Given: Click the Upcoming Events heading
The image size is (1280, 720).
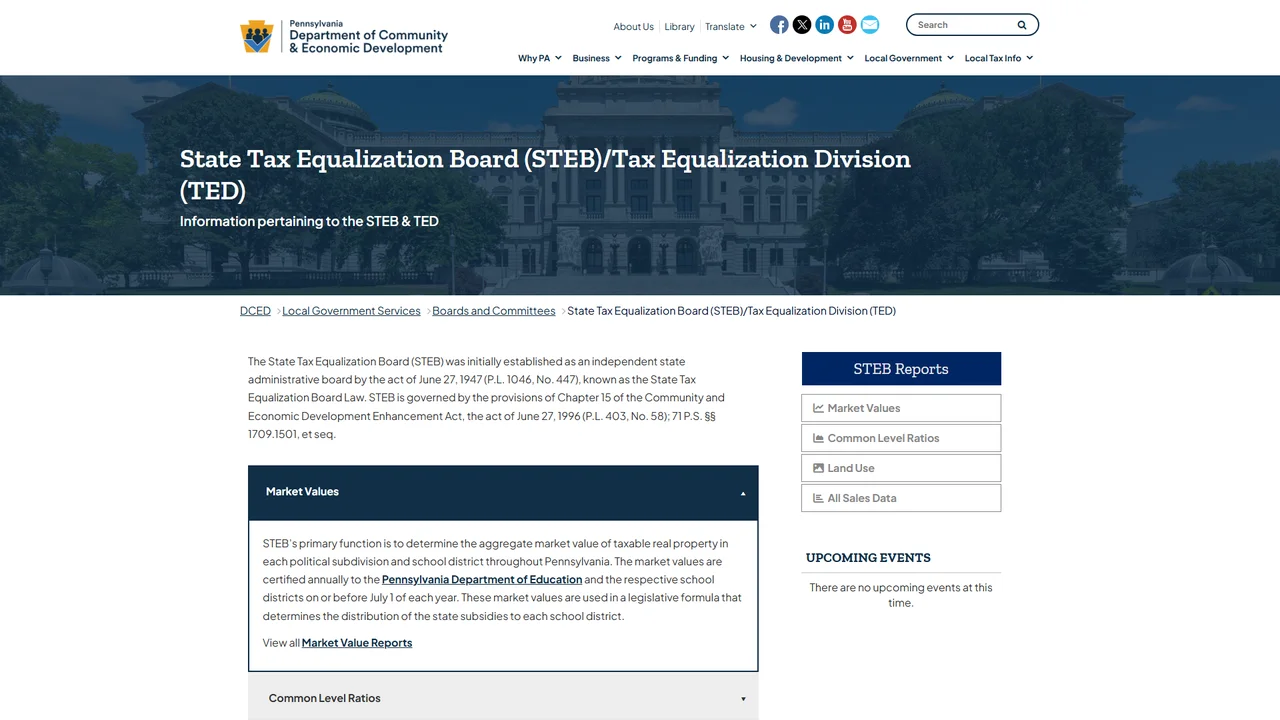Looking at the screenshot, I should click(868, 558).
